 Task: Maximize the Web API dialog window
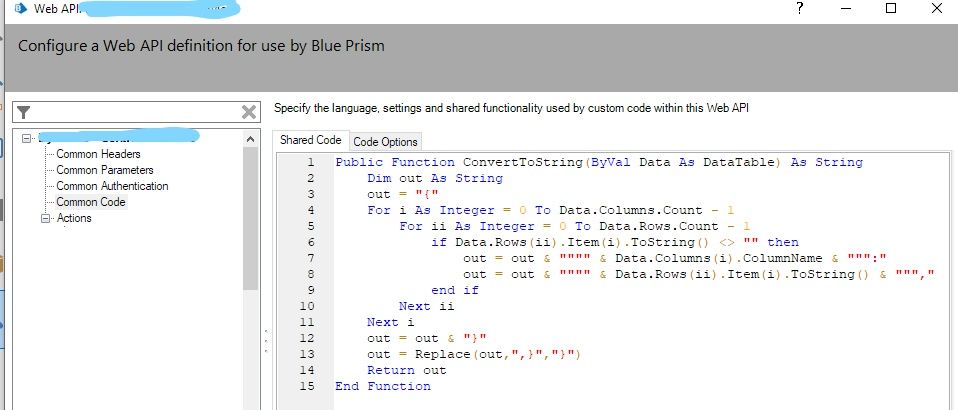[x=891, y=9]
